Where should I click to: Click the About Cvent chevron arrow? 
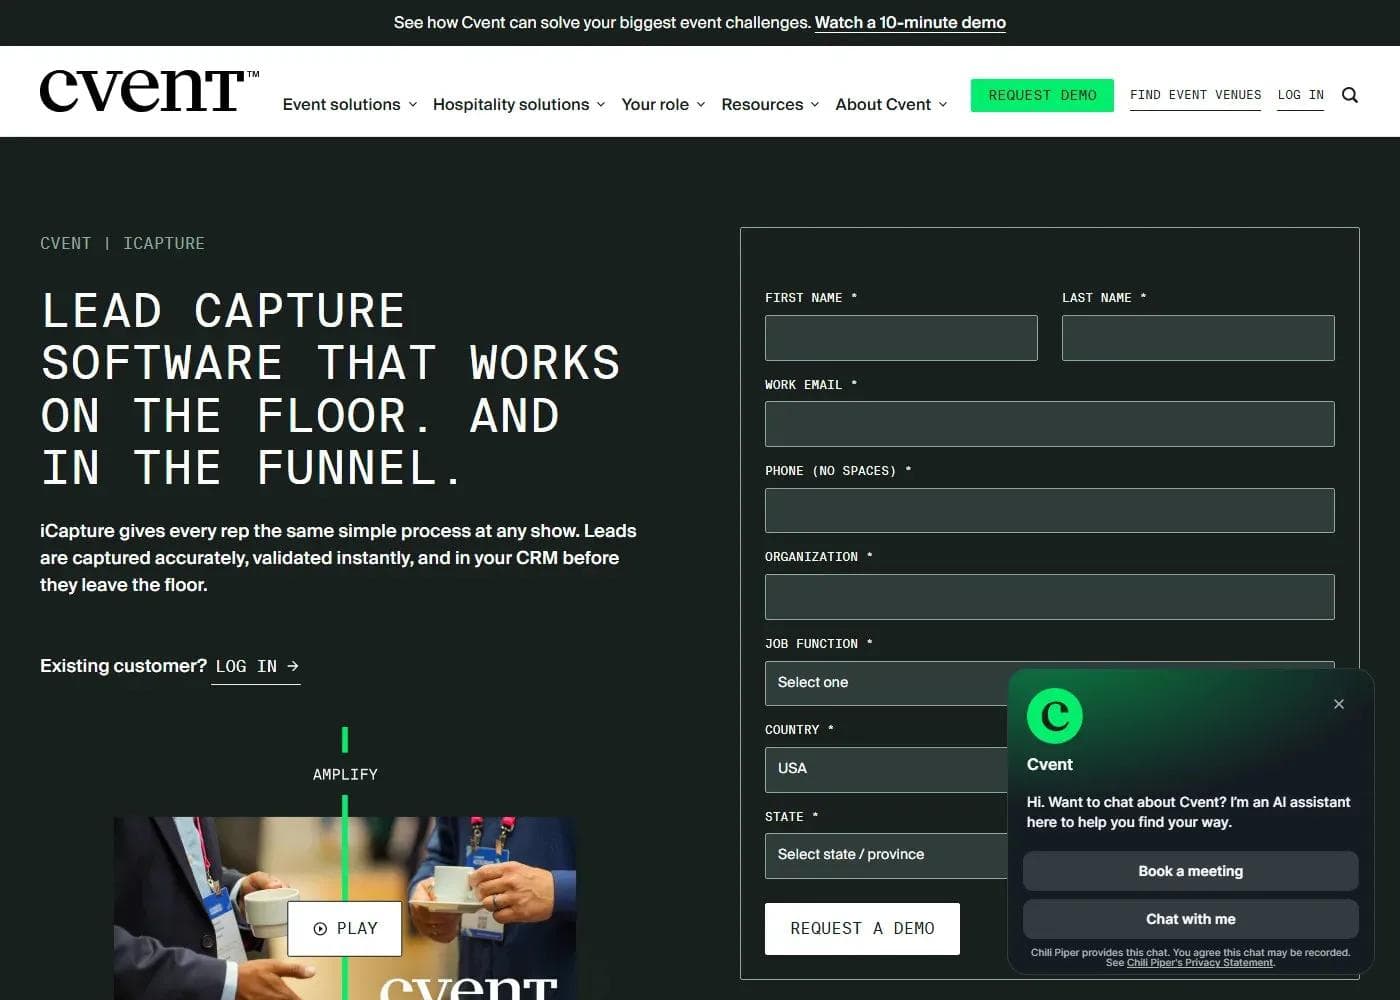tap(943, 105)
